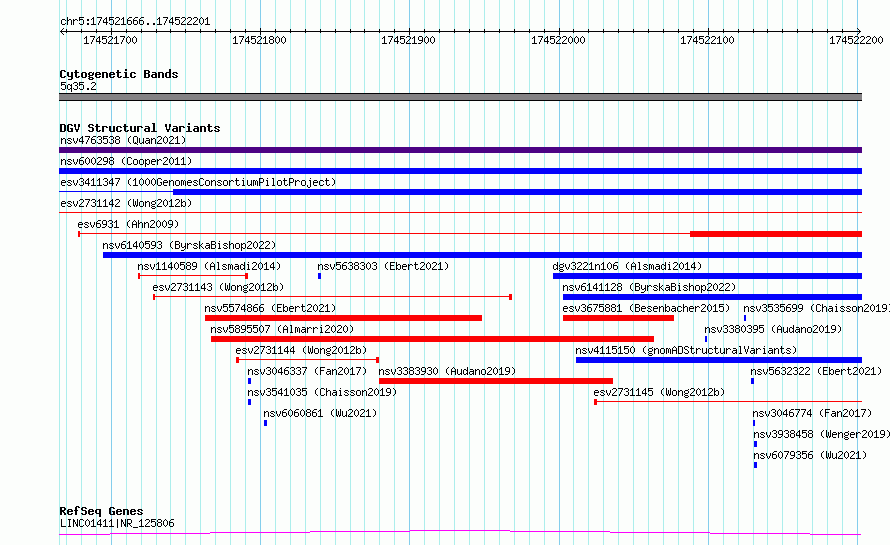
Task: Click the 5q35.2 cytogenetic band label
Action: point(78,86)
